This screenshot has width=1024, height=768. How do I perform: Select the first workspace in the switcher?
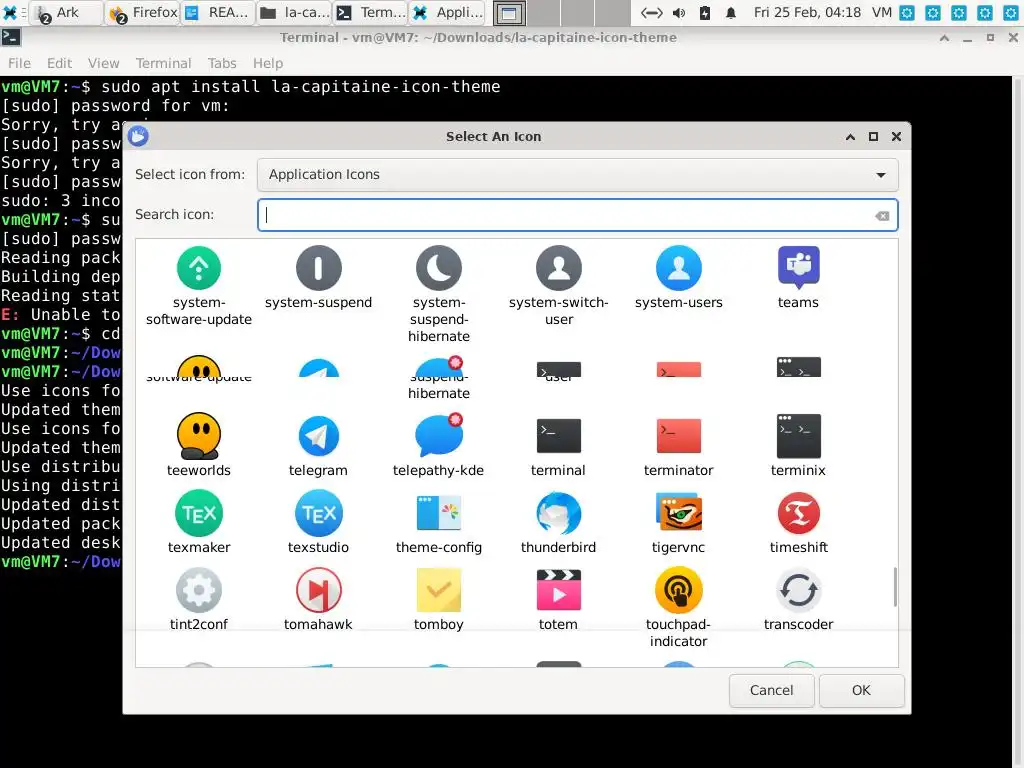point(509,13)
